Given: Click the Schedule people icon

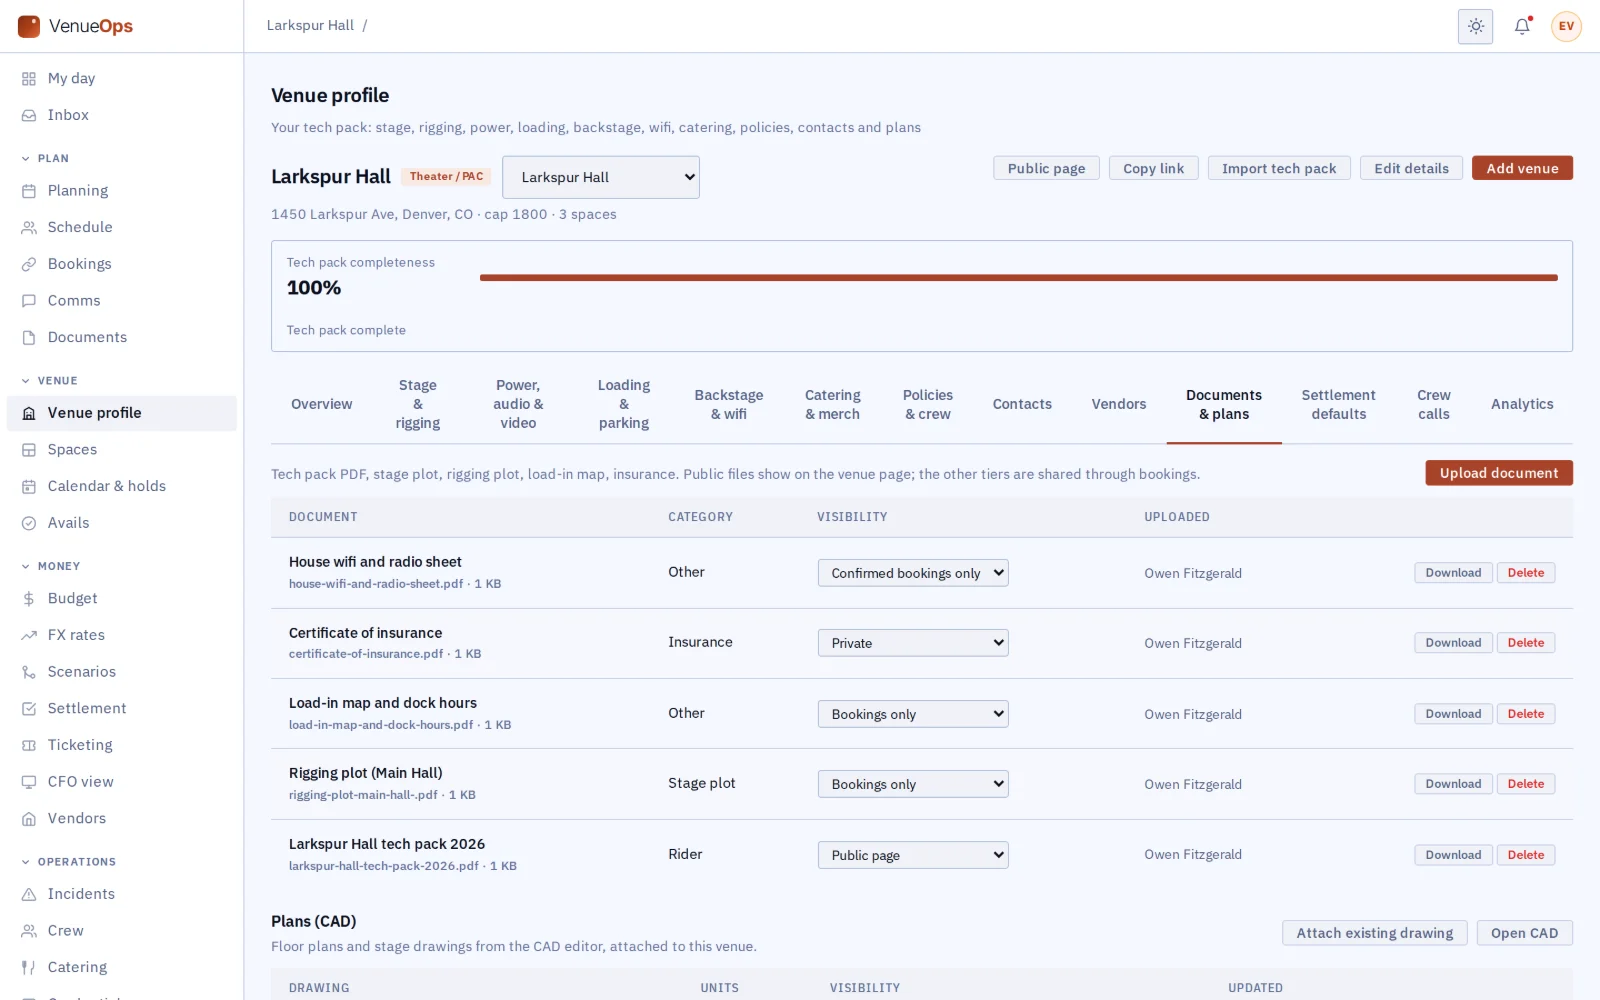Looking at the screenshot, I should [29, 228].
